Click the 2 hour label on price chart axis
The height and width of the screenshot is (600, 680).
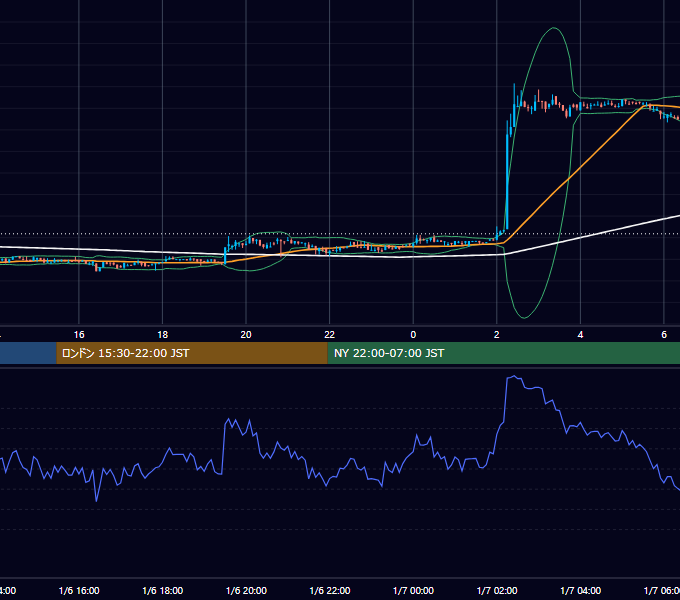click(x=497, y=335)
